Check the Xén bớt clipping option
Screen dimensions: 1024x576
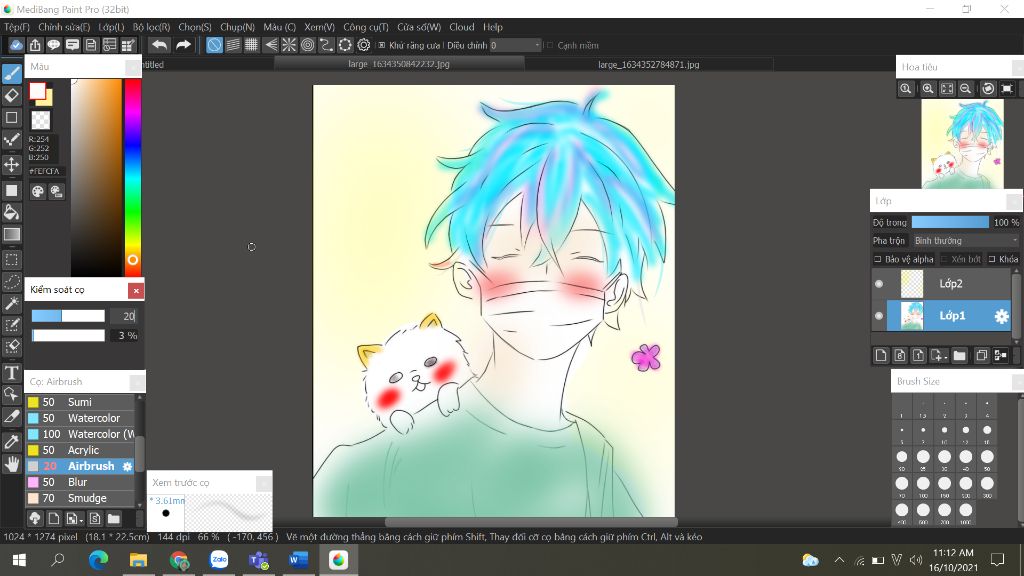click(944, 259)
